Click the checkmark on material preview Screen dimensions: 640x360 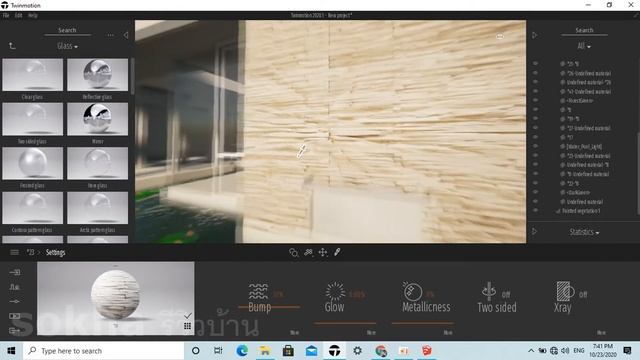coord(187,316)
